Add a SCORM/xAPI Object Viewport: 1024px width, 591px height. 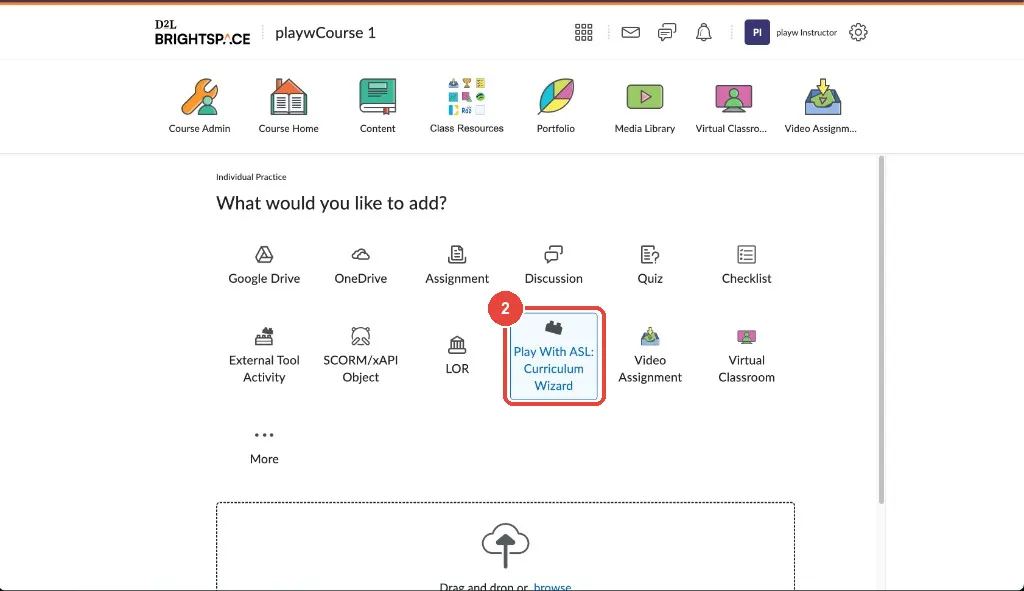[360, 356]
